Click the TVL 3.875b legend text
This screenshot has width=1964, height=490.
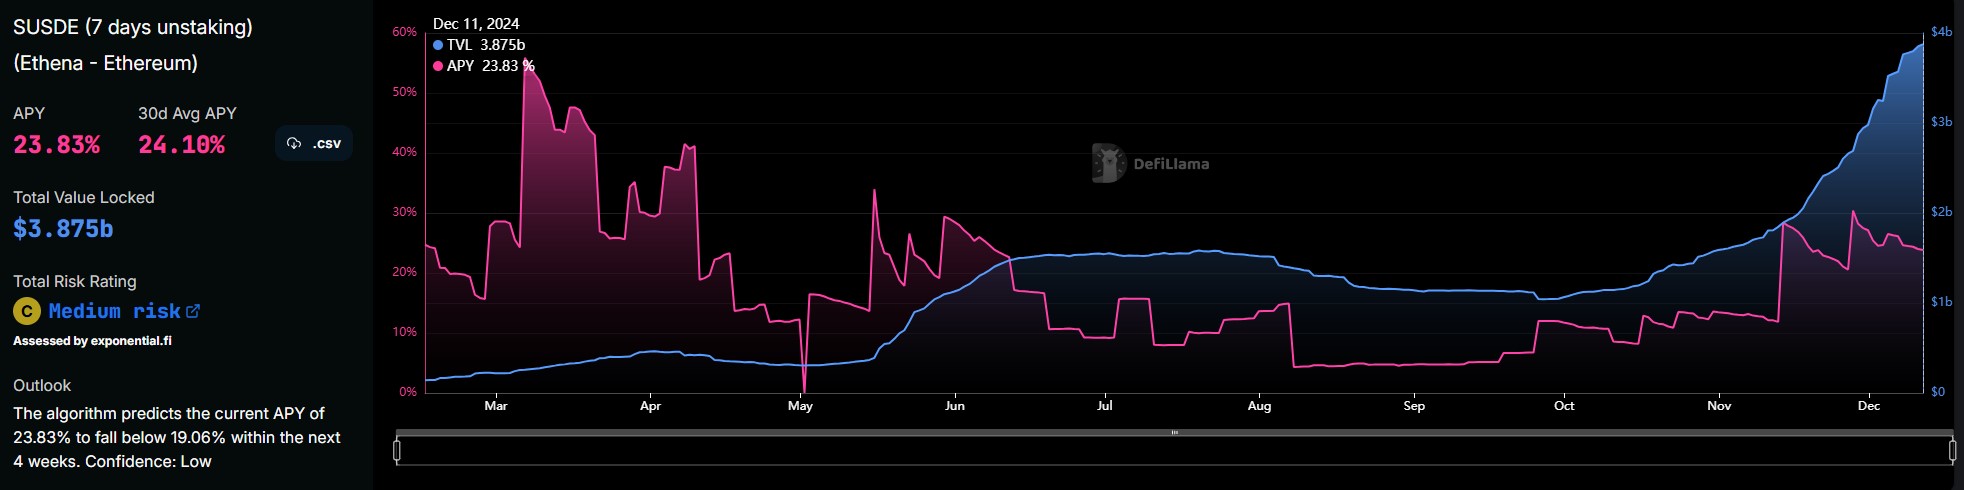(x=486, y=45)
